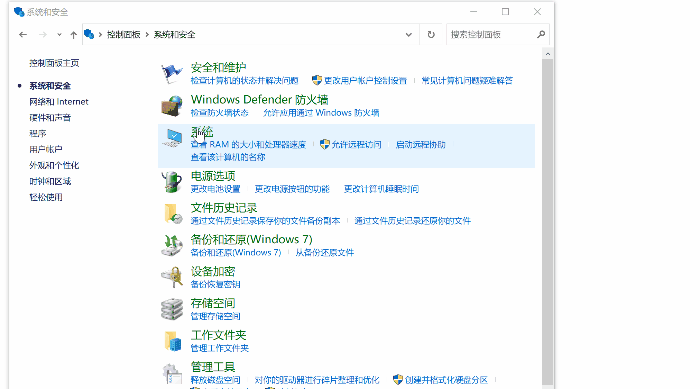
Task: Open Windows Defender 防火墙 heading
Action: point(259,99)
